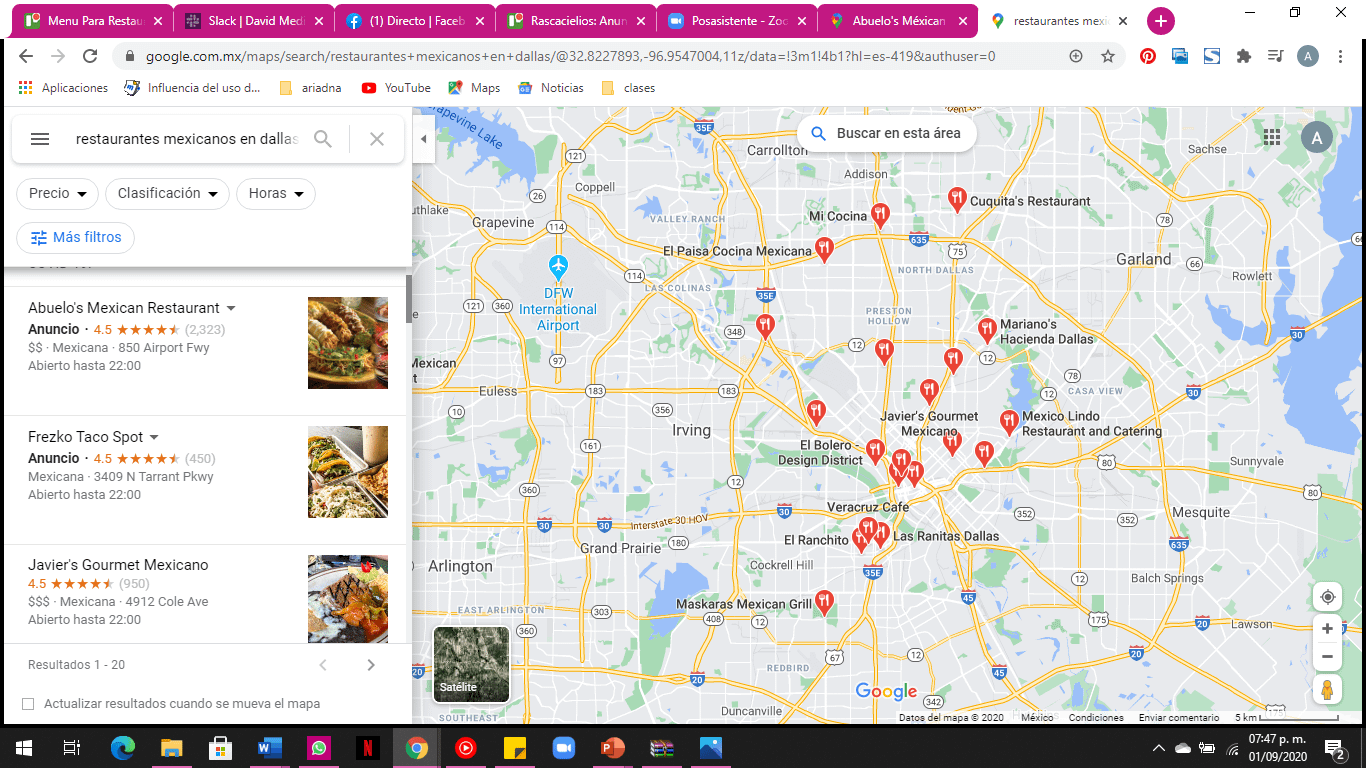Open Más filtros options

[x=75, y=238]
